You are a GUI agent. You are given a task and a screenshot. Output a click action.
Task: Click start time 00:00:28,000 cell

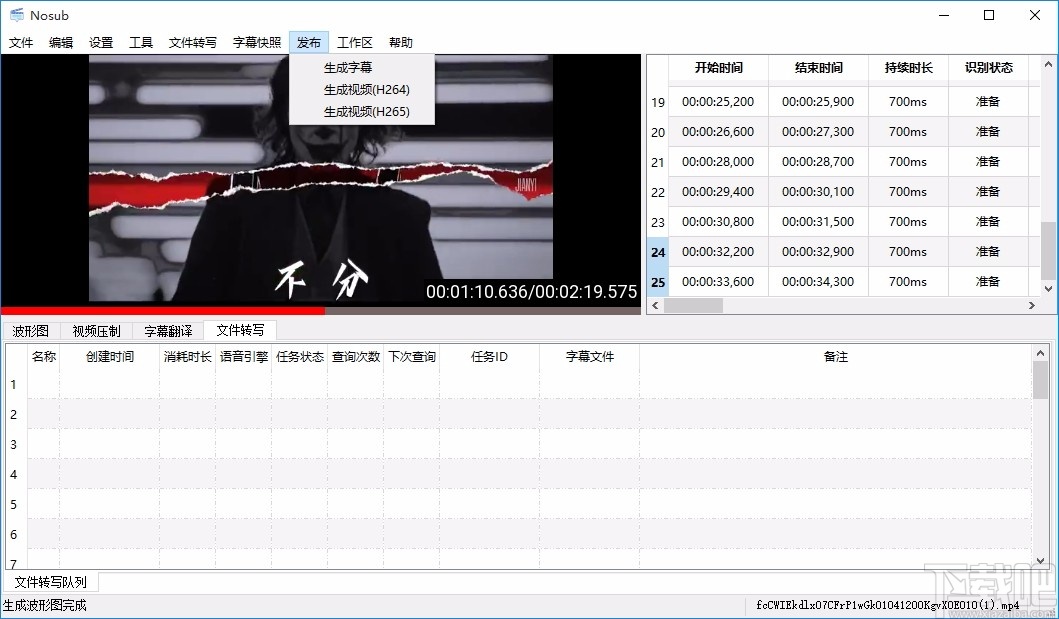click(x=718, y=162)
